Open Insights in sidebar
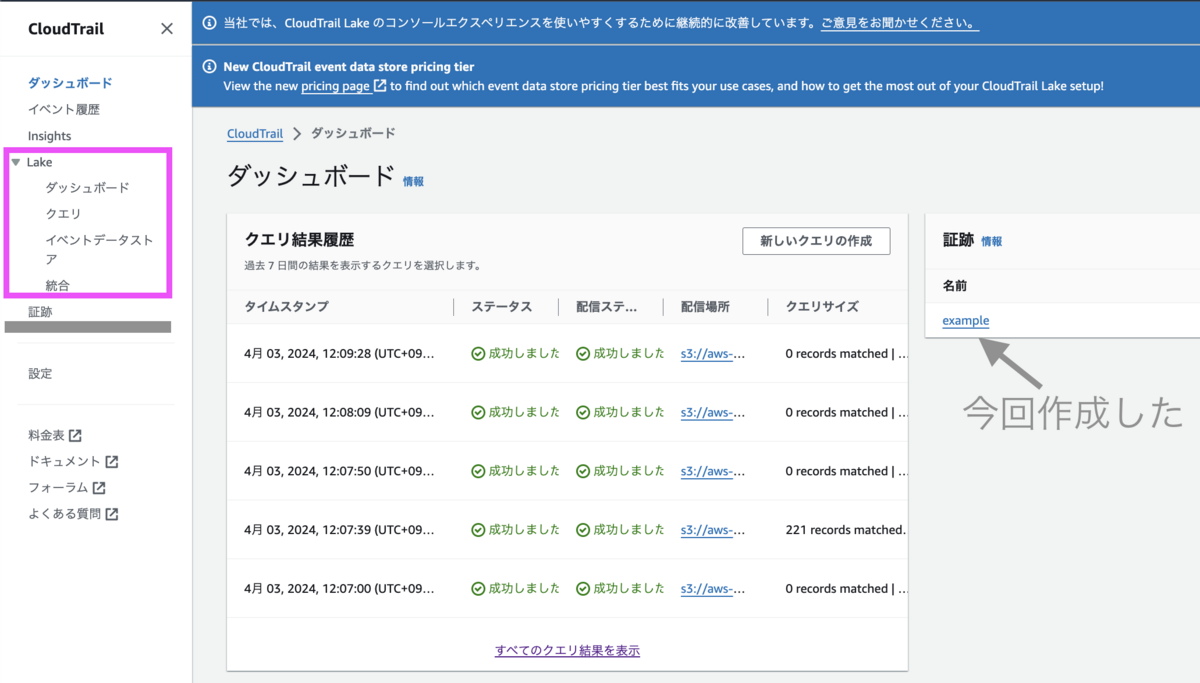Screen dimensions: 1200x683 click(x=50, y=136)
